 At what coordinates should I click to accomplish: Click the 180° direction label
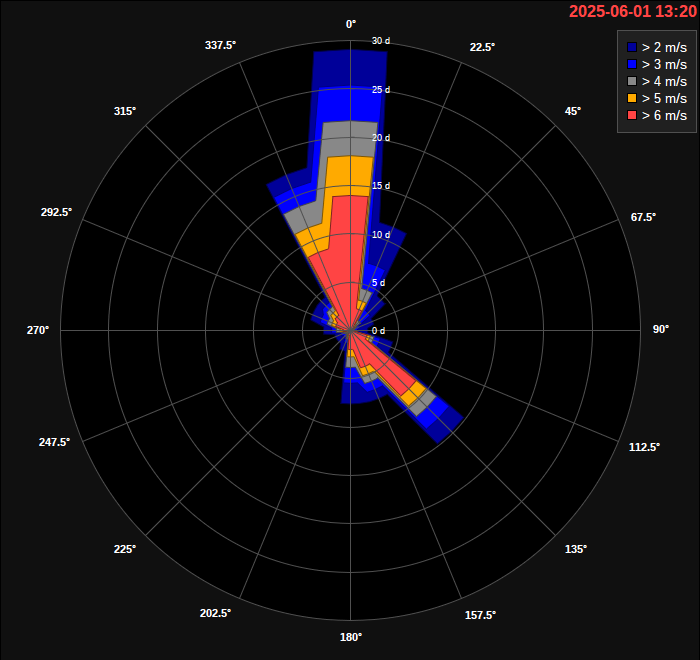pos(351,637)
